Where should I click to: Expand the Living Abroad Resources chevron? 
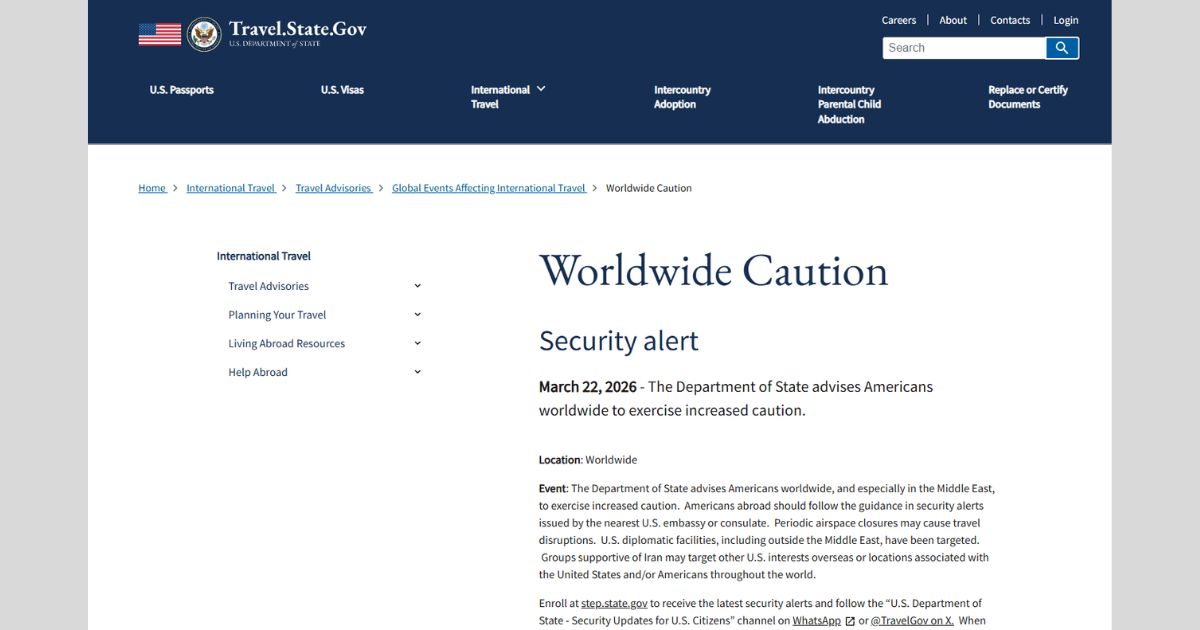[417, 343]
